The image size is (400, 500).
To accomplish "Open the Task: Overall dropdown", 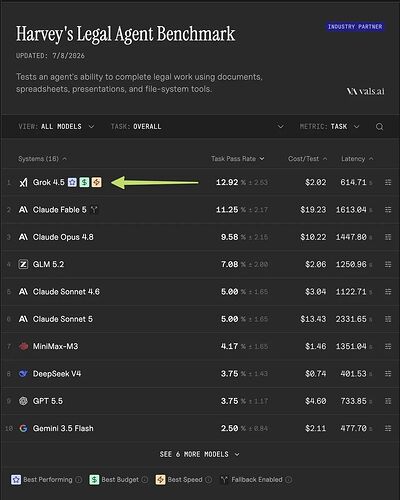I will point(197,127).
